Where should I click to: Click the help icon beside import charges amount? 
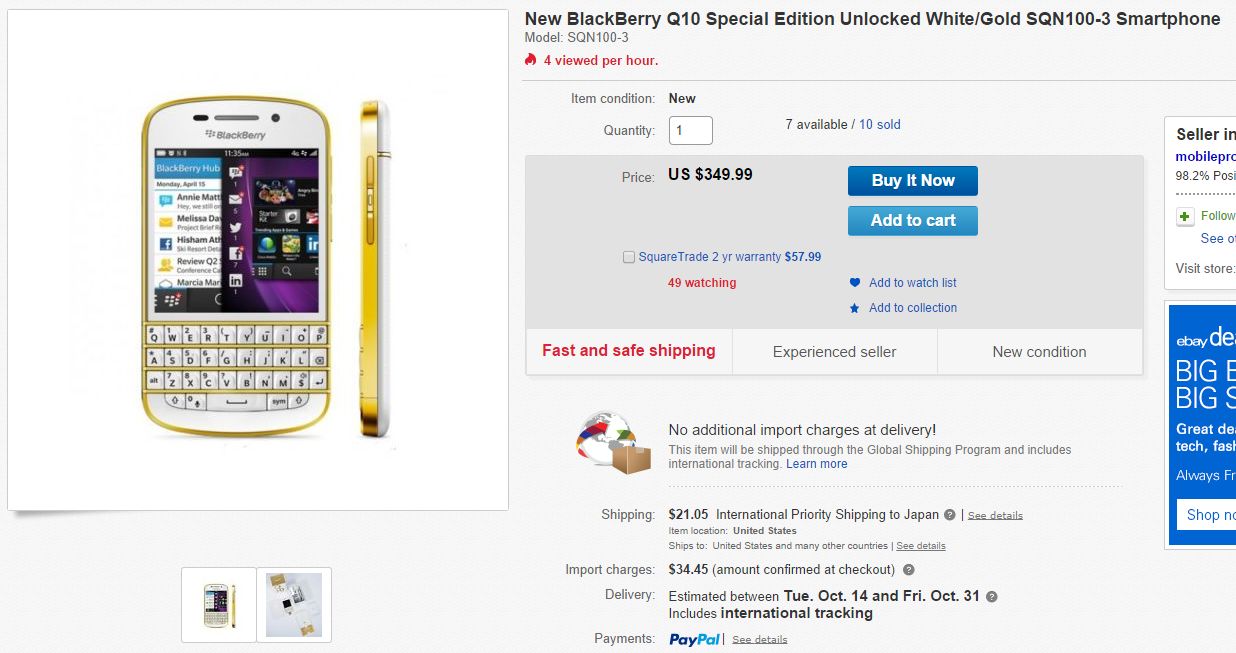(908, 570)
